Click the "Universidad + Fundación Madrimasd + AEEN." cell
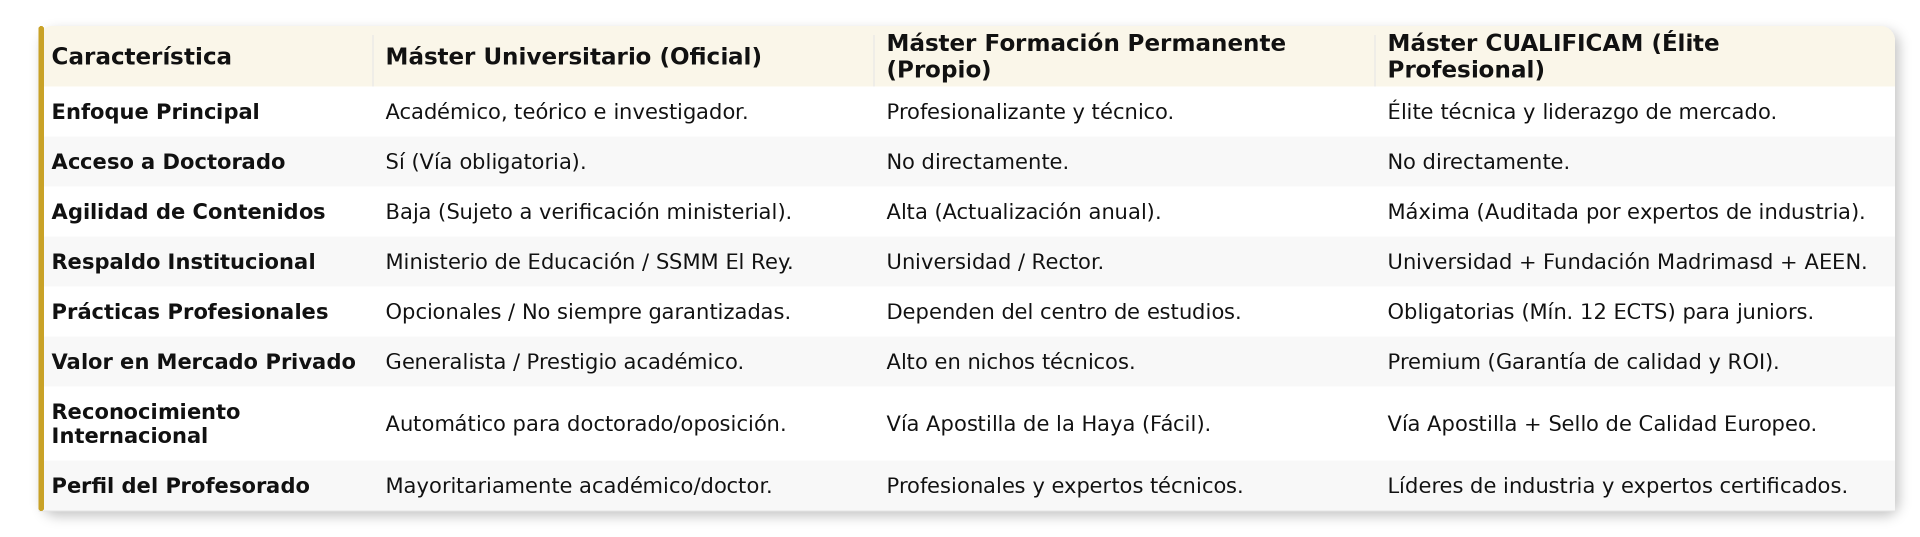Image resolution: width=1920 pixels, height=537 pixels. point(1626,262)
